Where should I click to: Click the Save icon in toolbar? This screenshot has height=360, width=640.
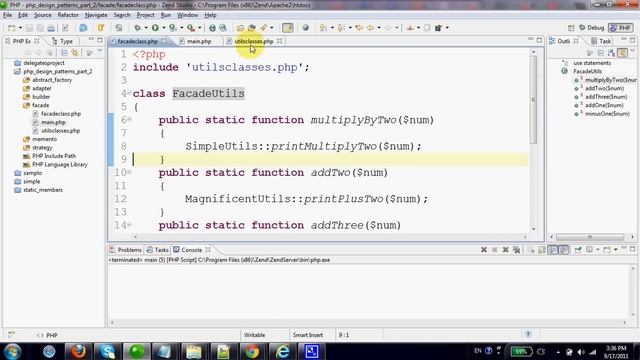pos(29,28)
